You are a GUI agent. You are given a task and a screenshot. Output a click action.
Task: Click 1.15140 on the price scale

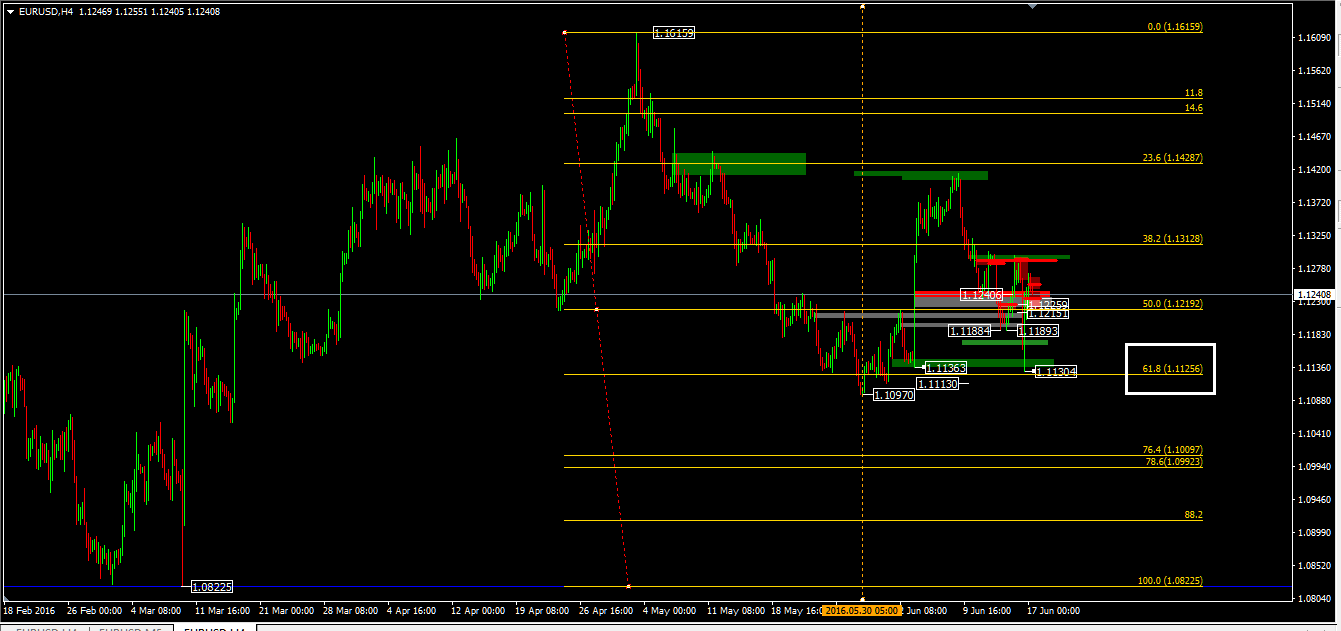pyautogui.click(x=1313, y=104)
